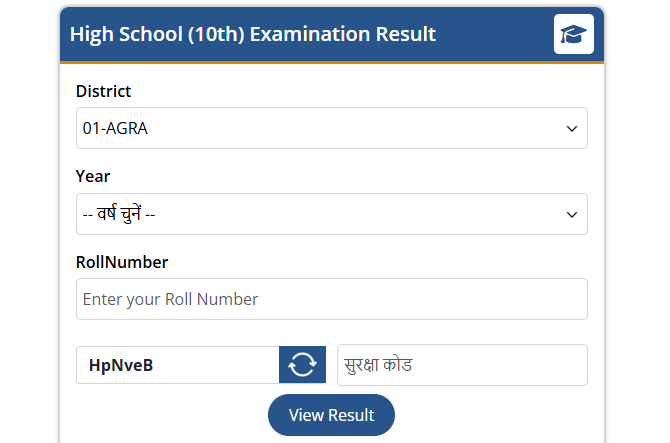Click the RollNumber field label
The height and width of the screenshot is (443, 670).
122,262
